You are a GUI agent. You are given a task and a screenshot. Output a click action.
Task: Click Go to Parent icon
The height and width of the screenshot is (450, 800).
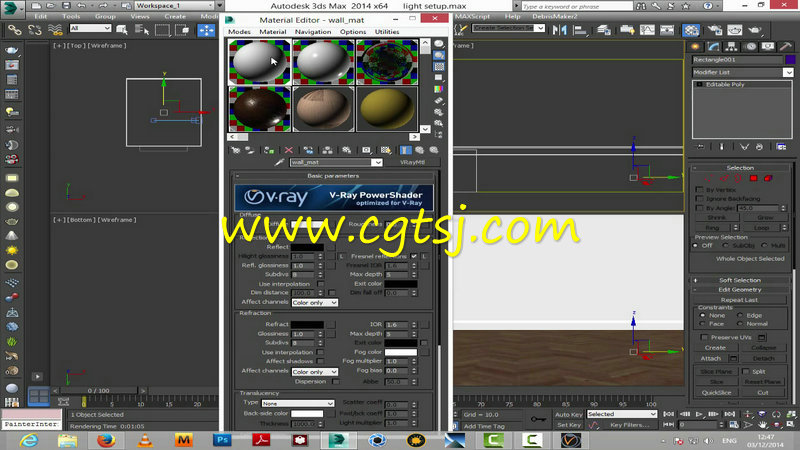[419, 150]
